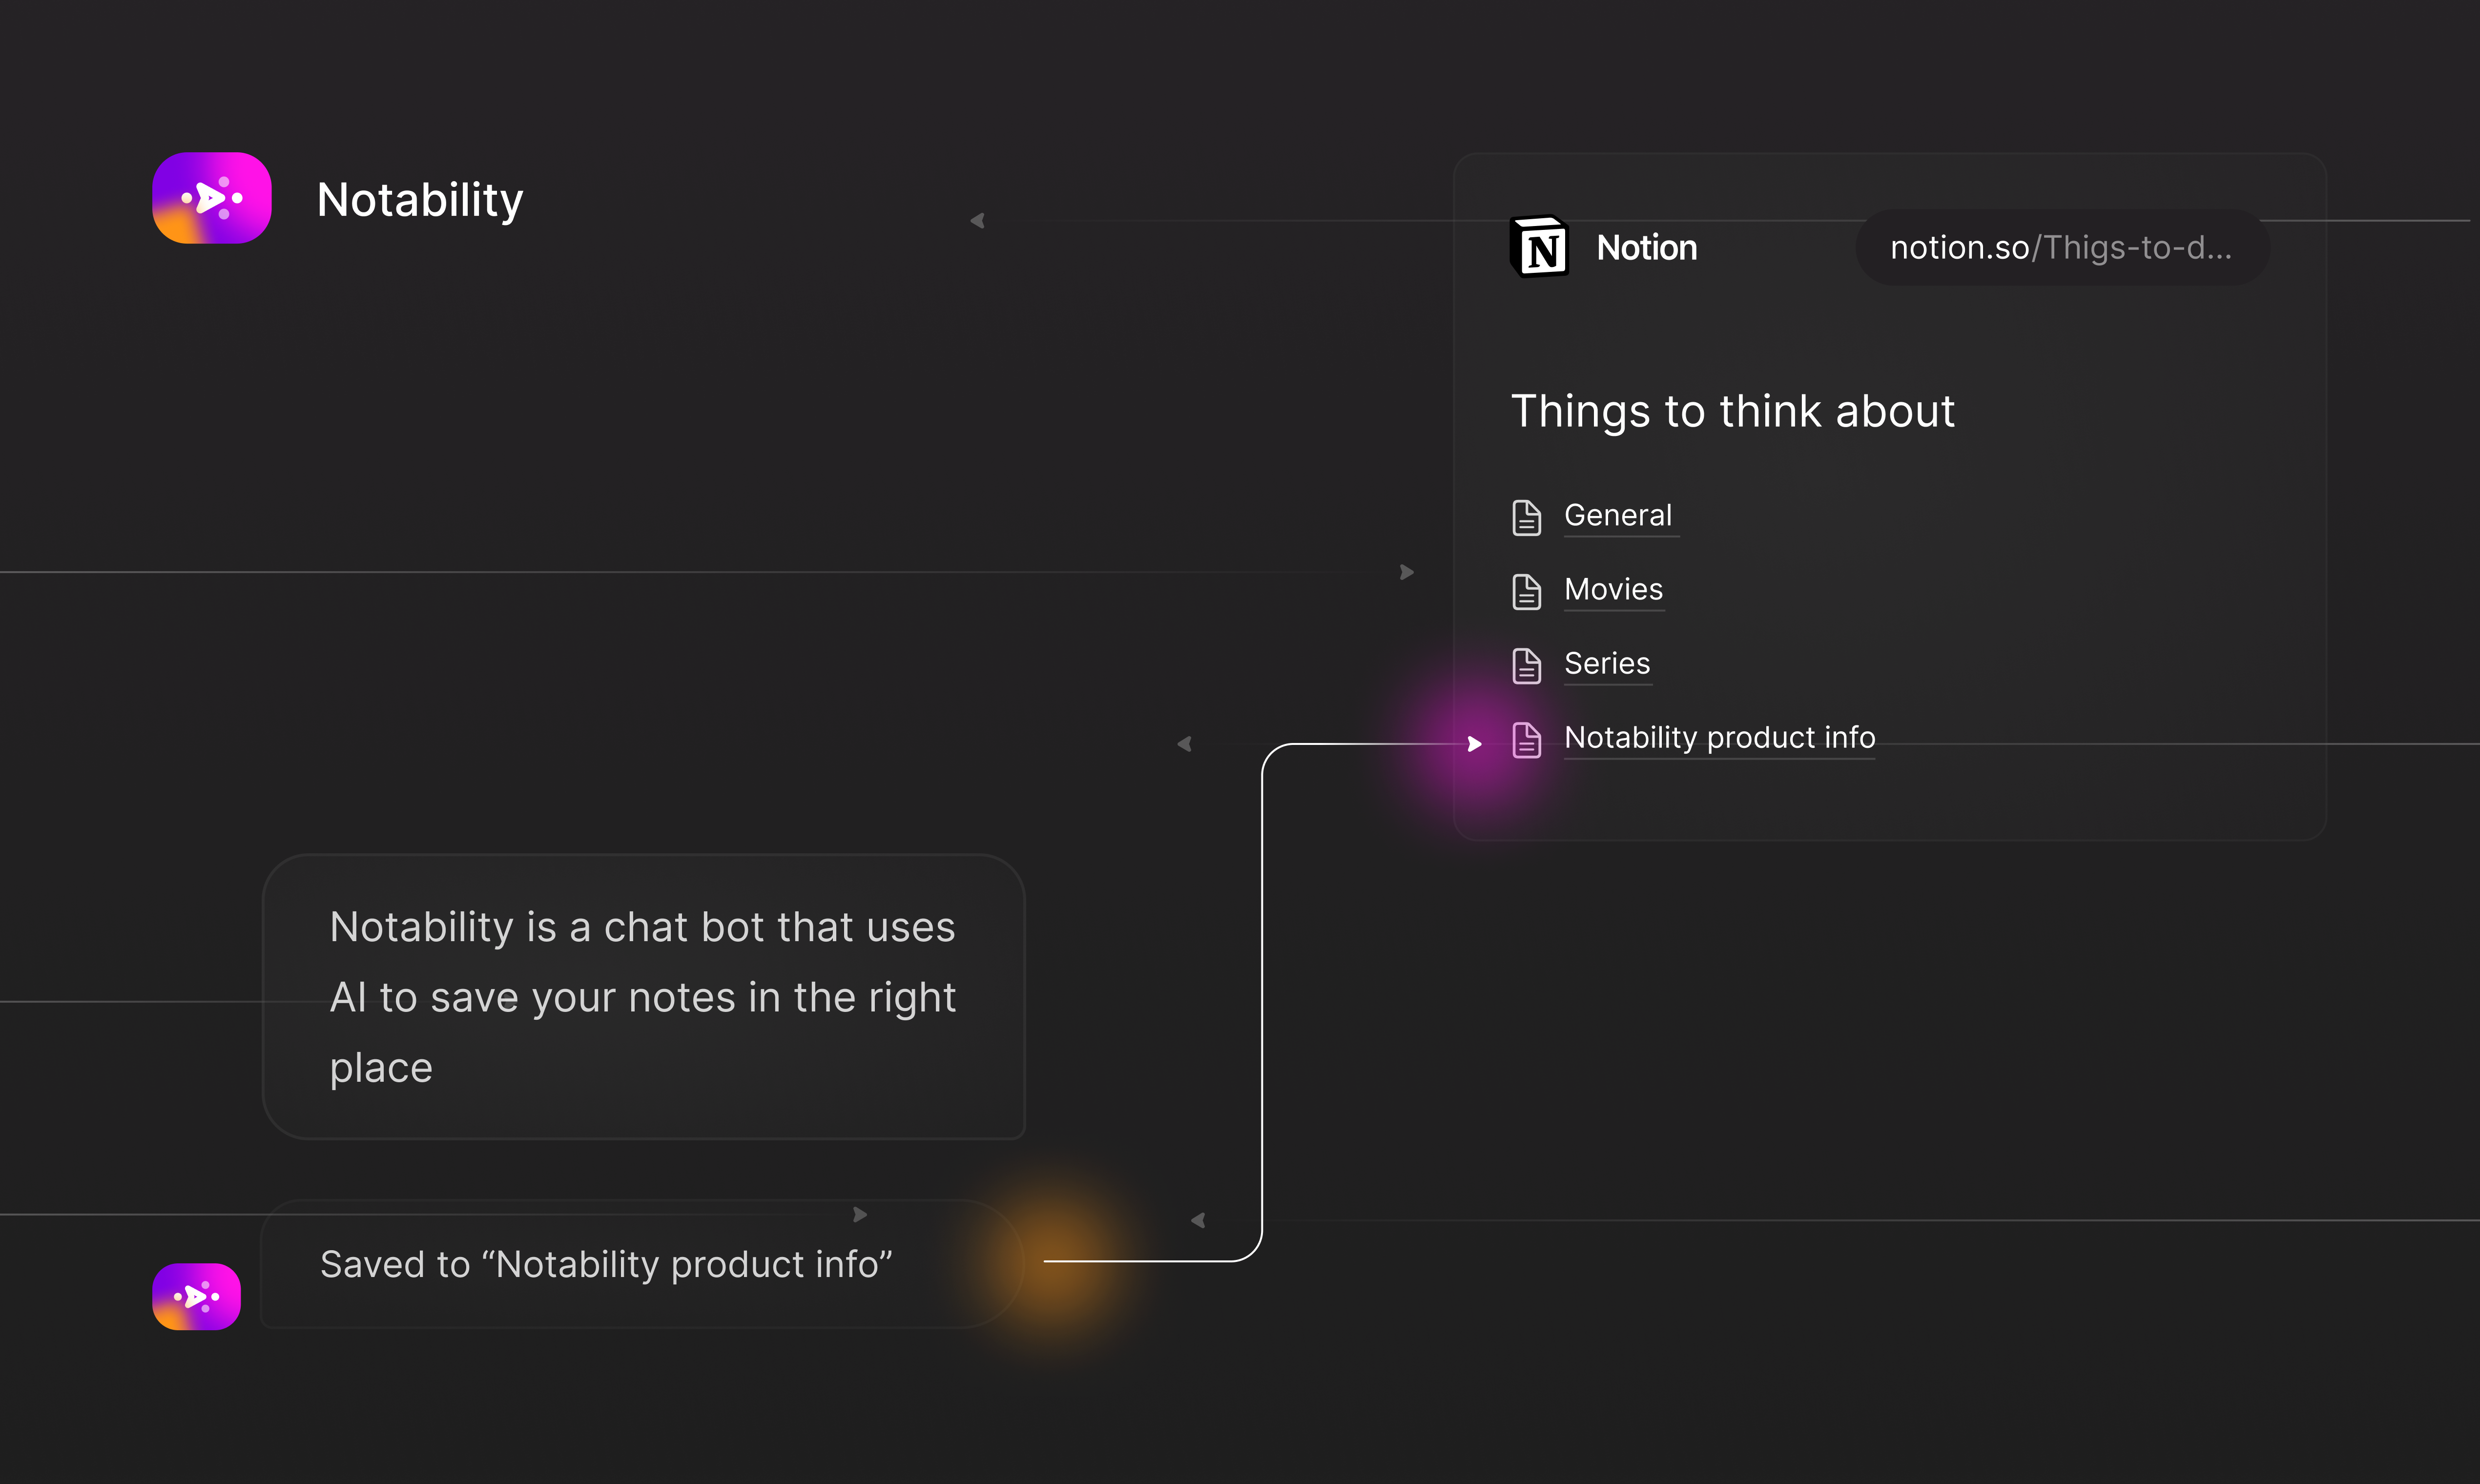Click the large Notability app logo
This screenshot has height=1484, width=2480.
[212, 198]
